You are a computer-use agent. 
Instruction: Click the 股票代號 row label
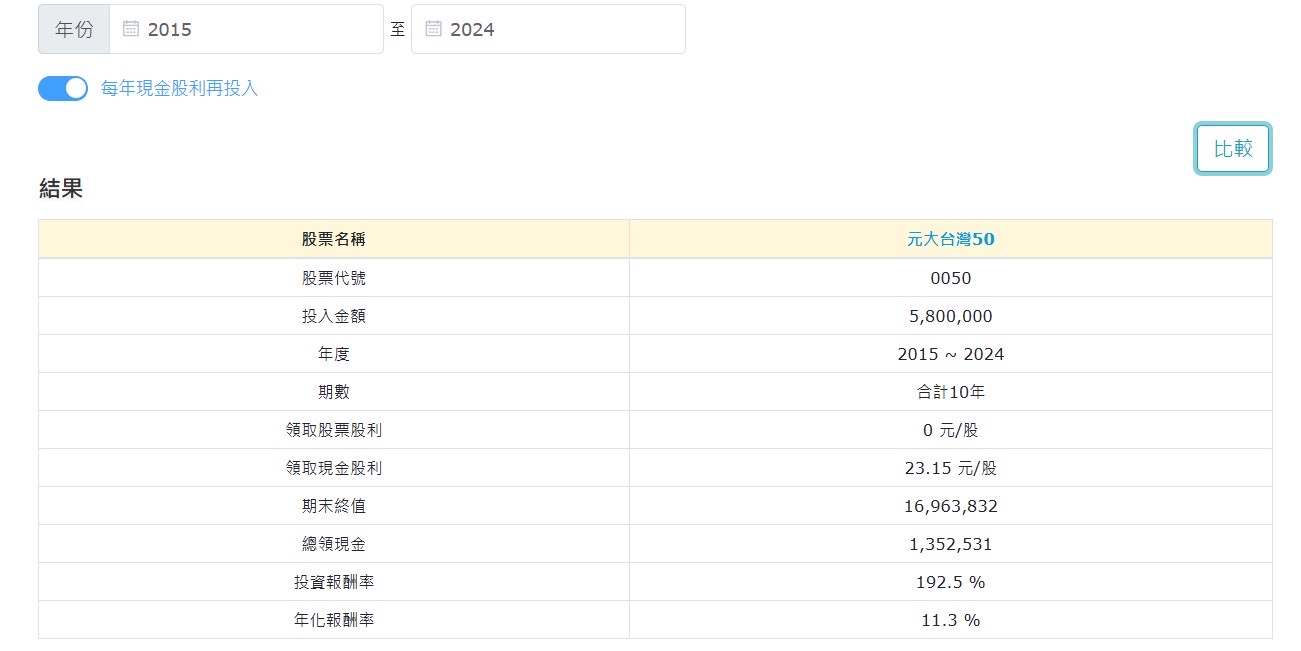tap(334, 278)
